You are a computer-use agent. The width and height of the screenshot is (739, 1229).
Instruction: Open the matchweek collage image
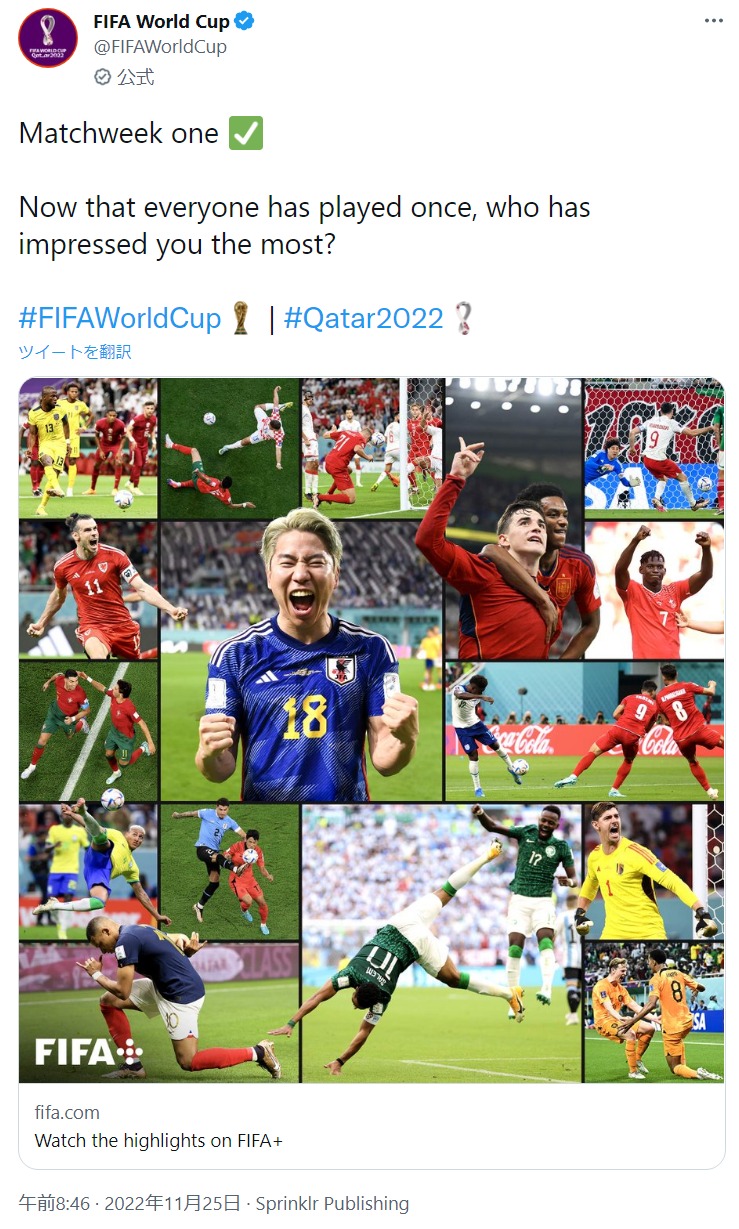click(x=372, y=730)
